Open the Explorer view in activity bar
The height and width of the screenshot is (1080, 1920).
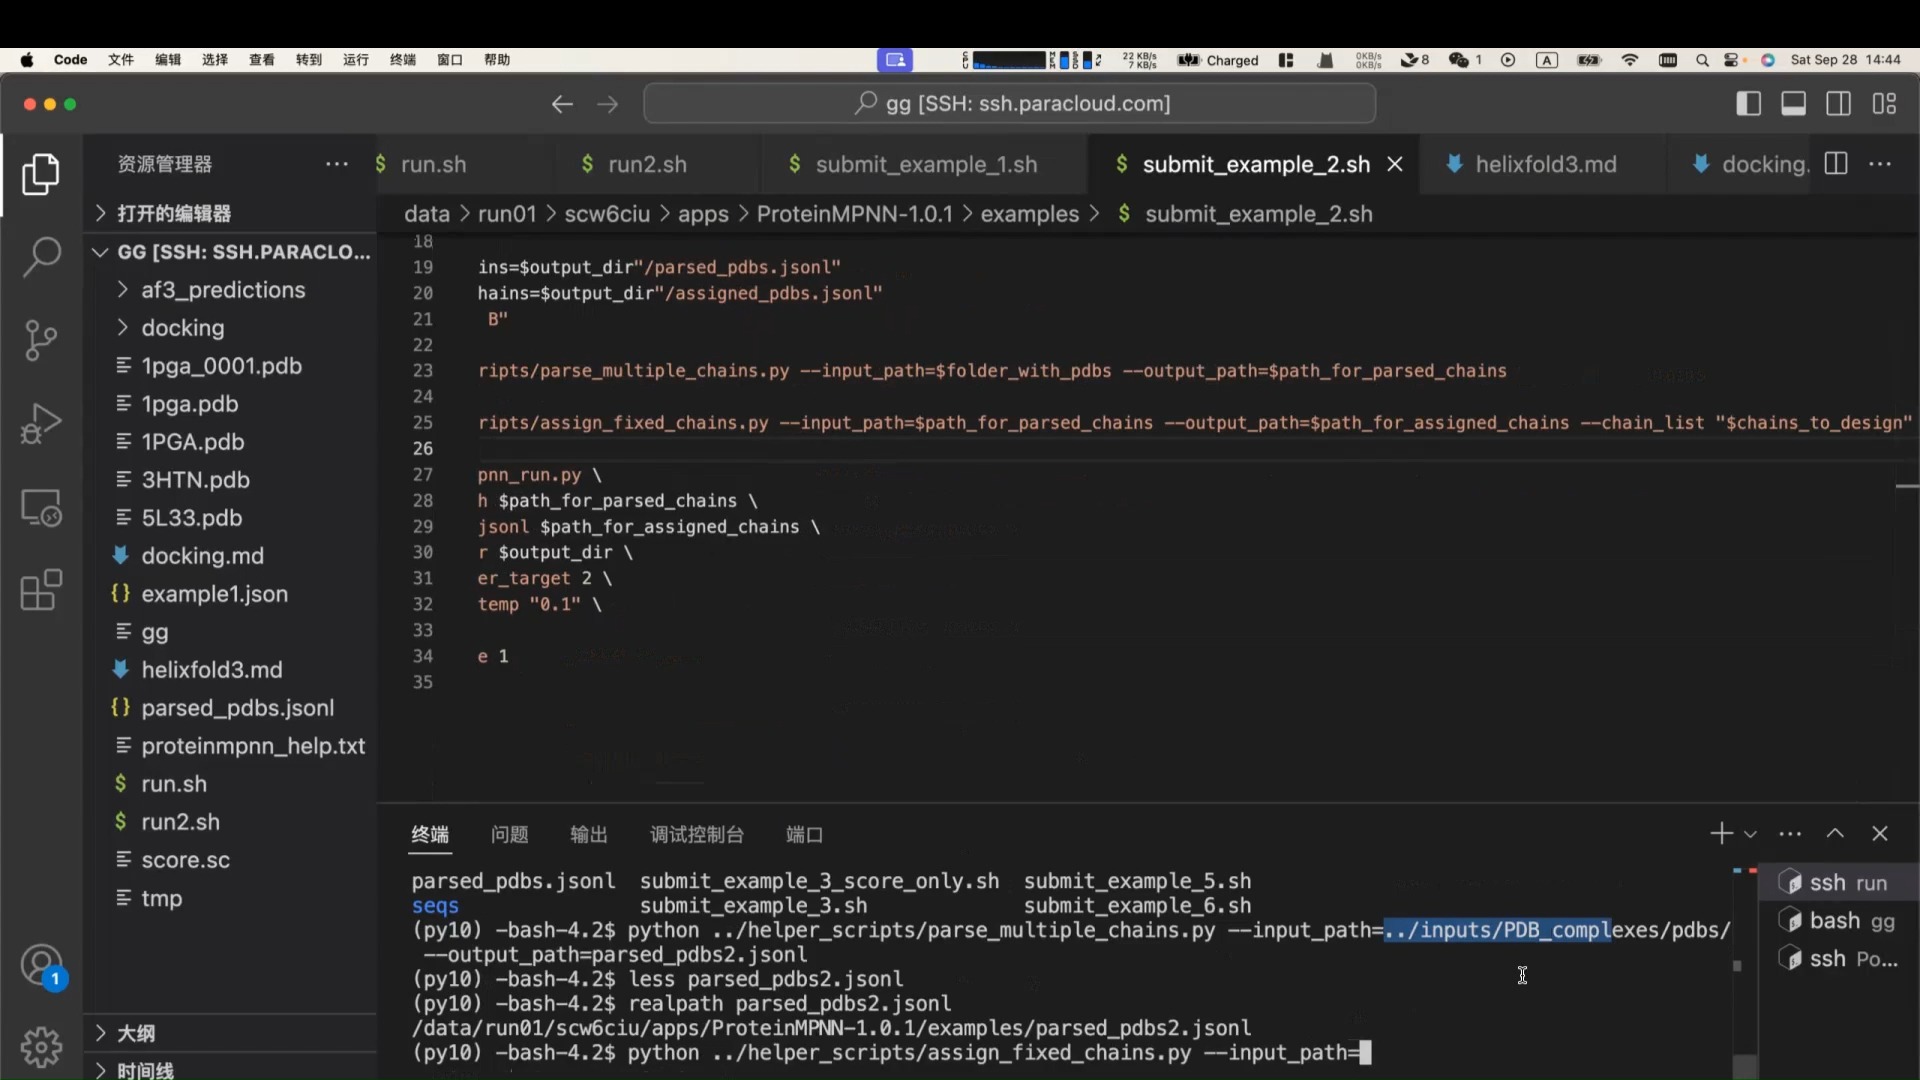coord(41,175)
